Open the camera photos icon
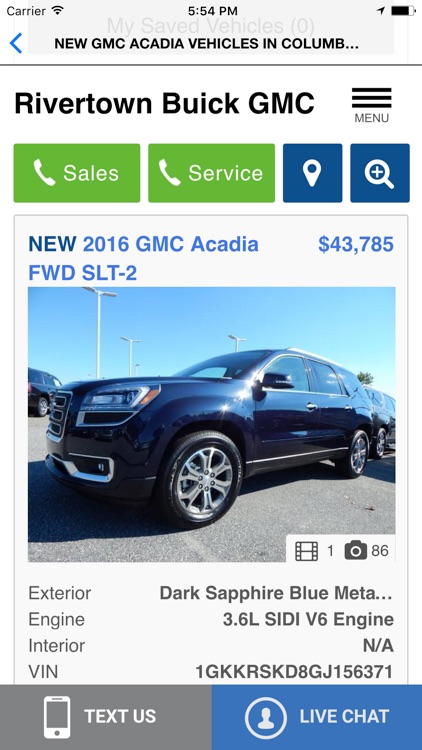This screenshot has height=750, width=422. click(x=355, y=551)
